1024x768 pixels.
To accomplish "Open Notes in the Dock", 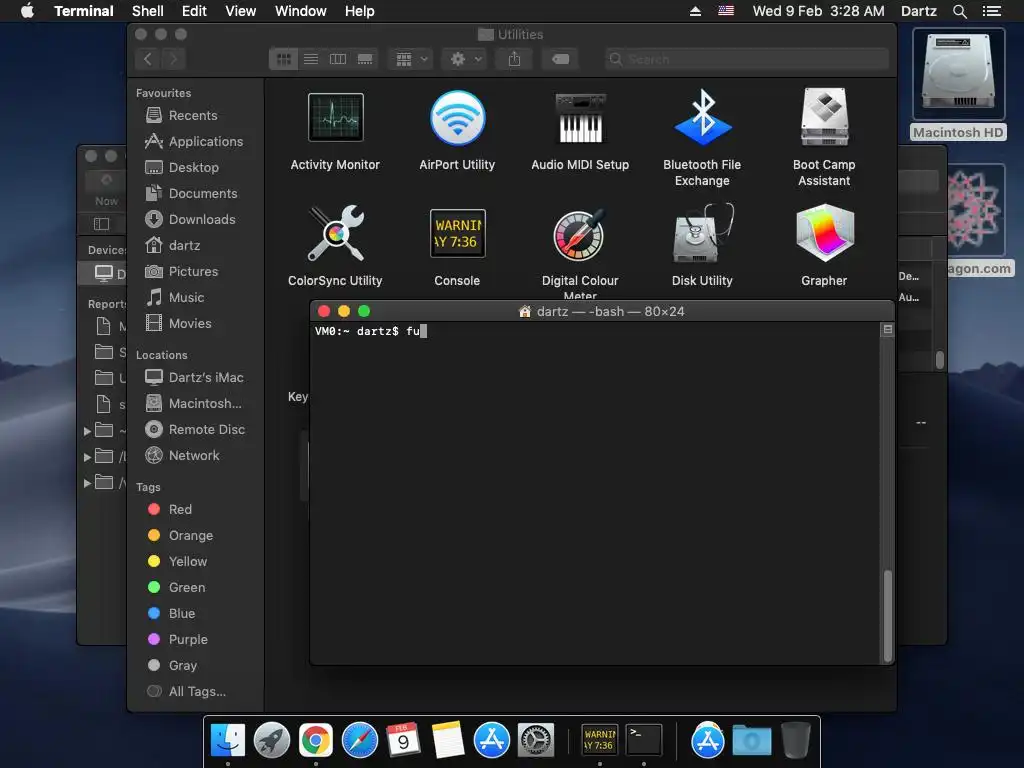I will tap(447, 741).
